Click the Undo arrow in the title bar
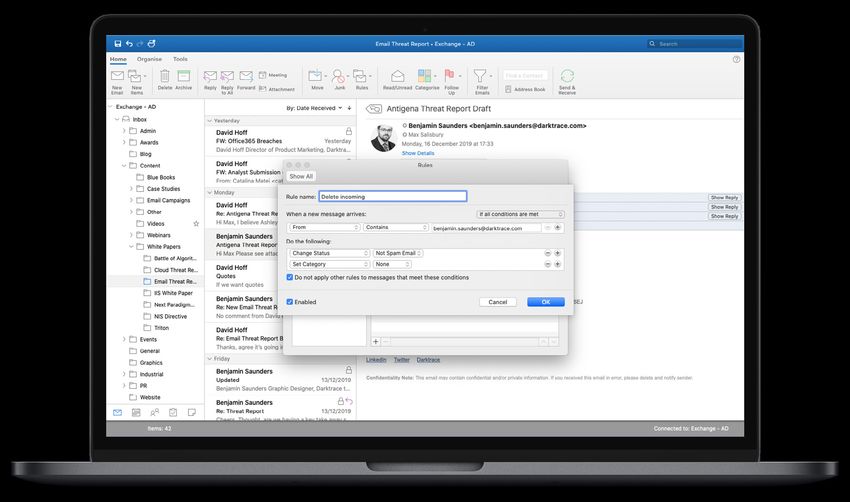The width and height of the screenshot is (850, 502). coord(129,43)
